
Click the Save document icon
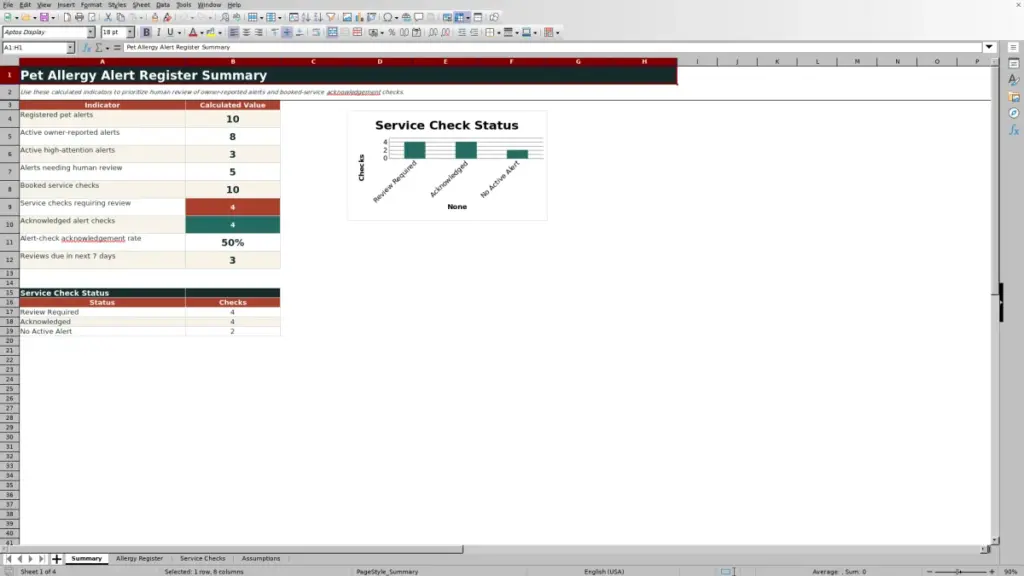[x=44, y=17]
